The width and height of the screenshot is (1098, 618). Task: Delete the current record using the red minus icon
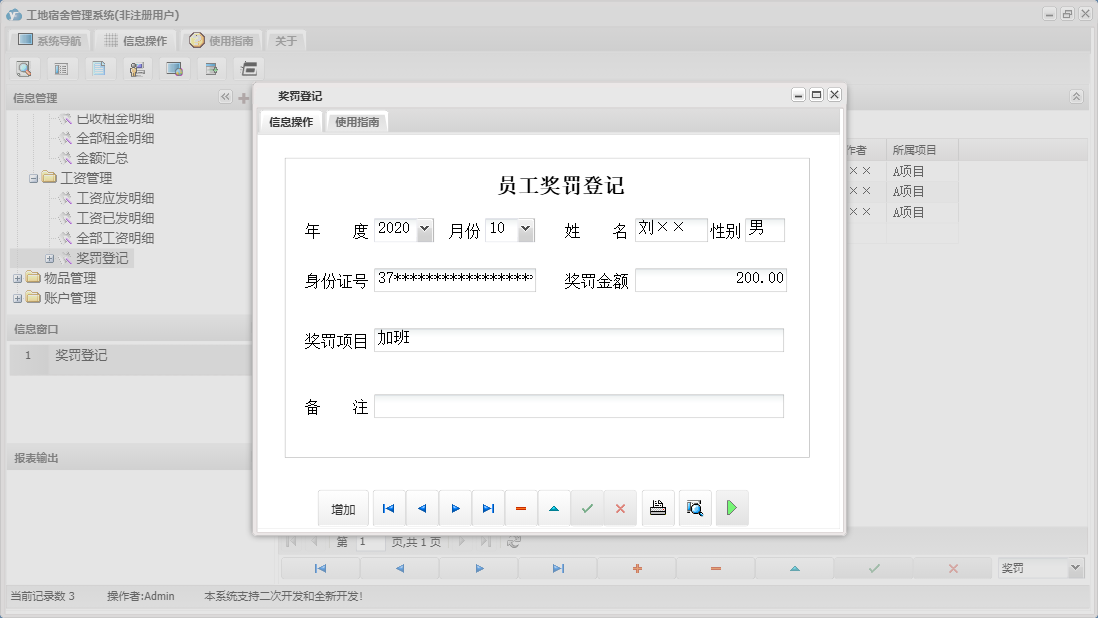tap(520, 508)
